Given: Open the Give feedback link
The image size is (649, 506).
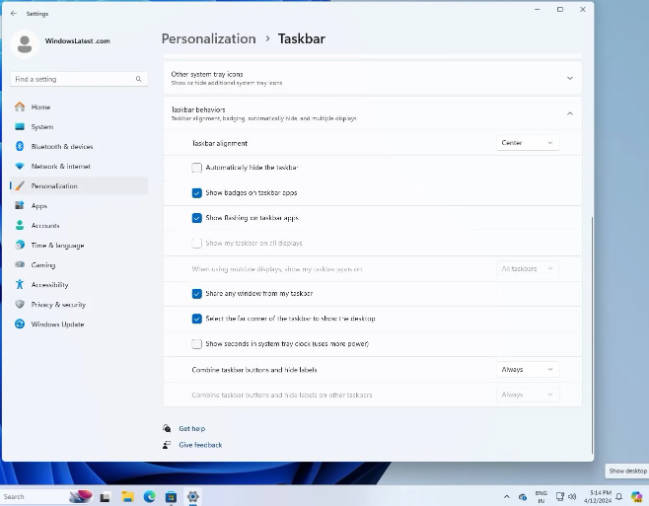Looking at the screenshot, I should click(x=200, y=445).
